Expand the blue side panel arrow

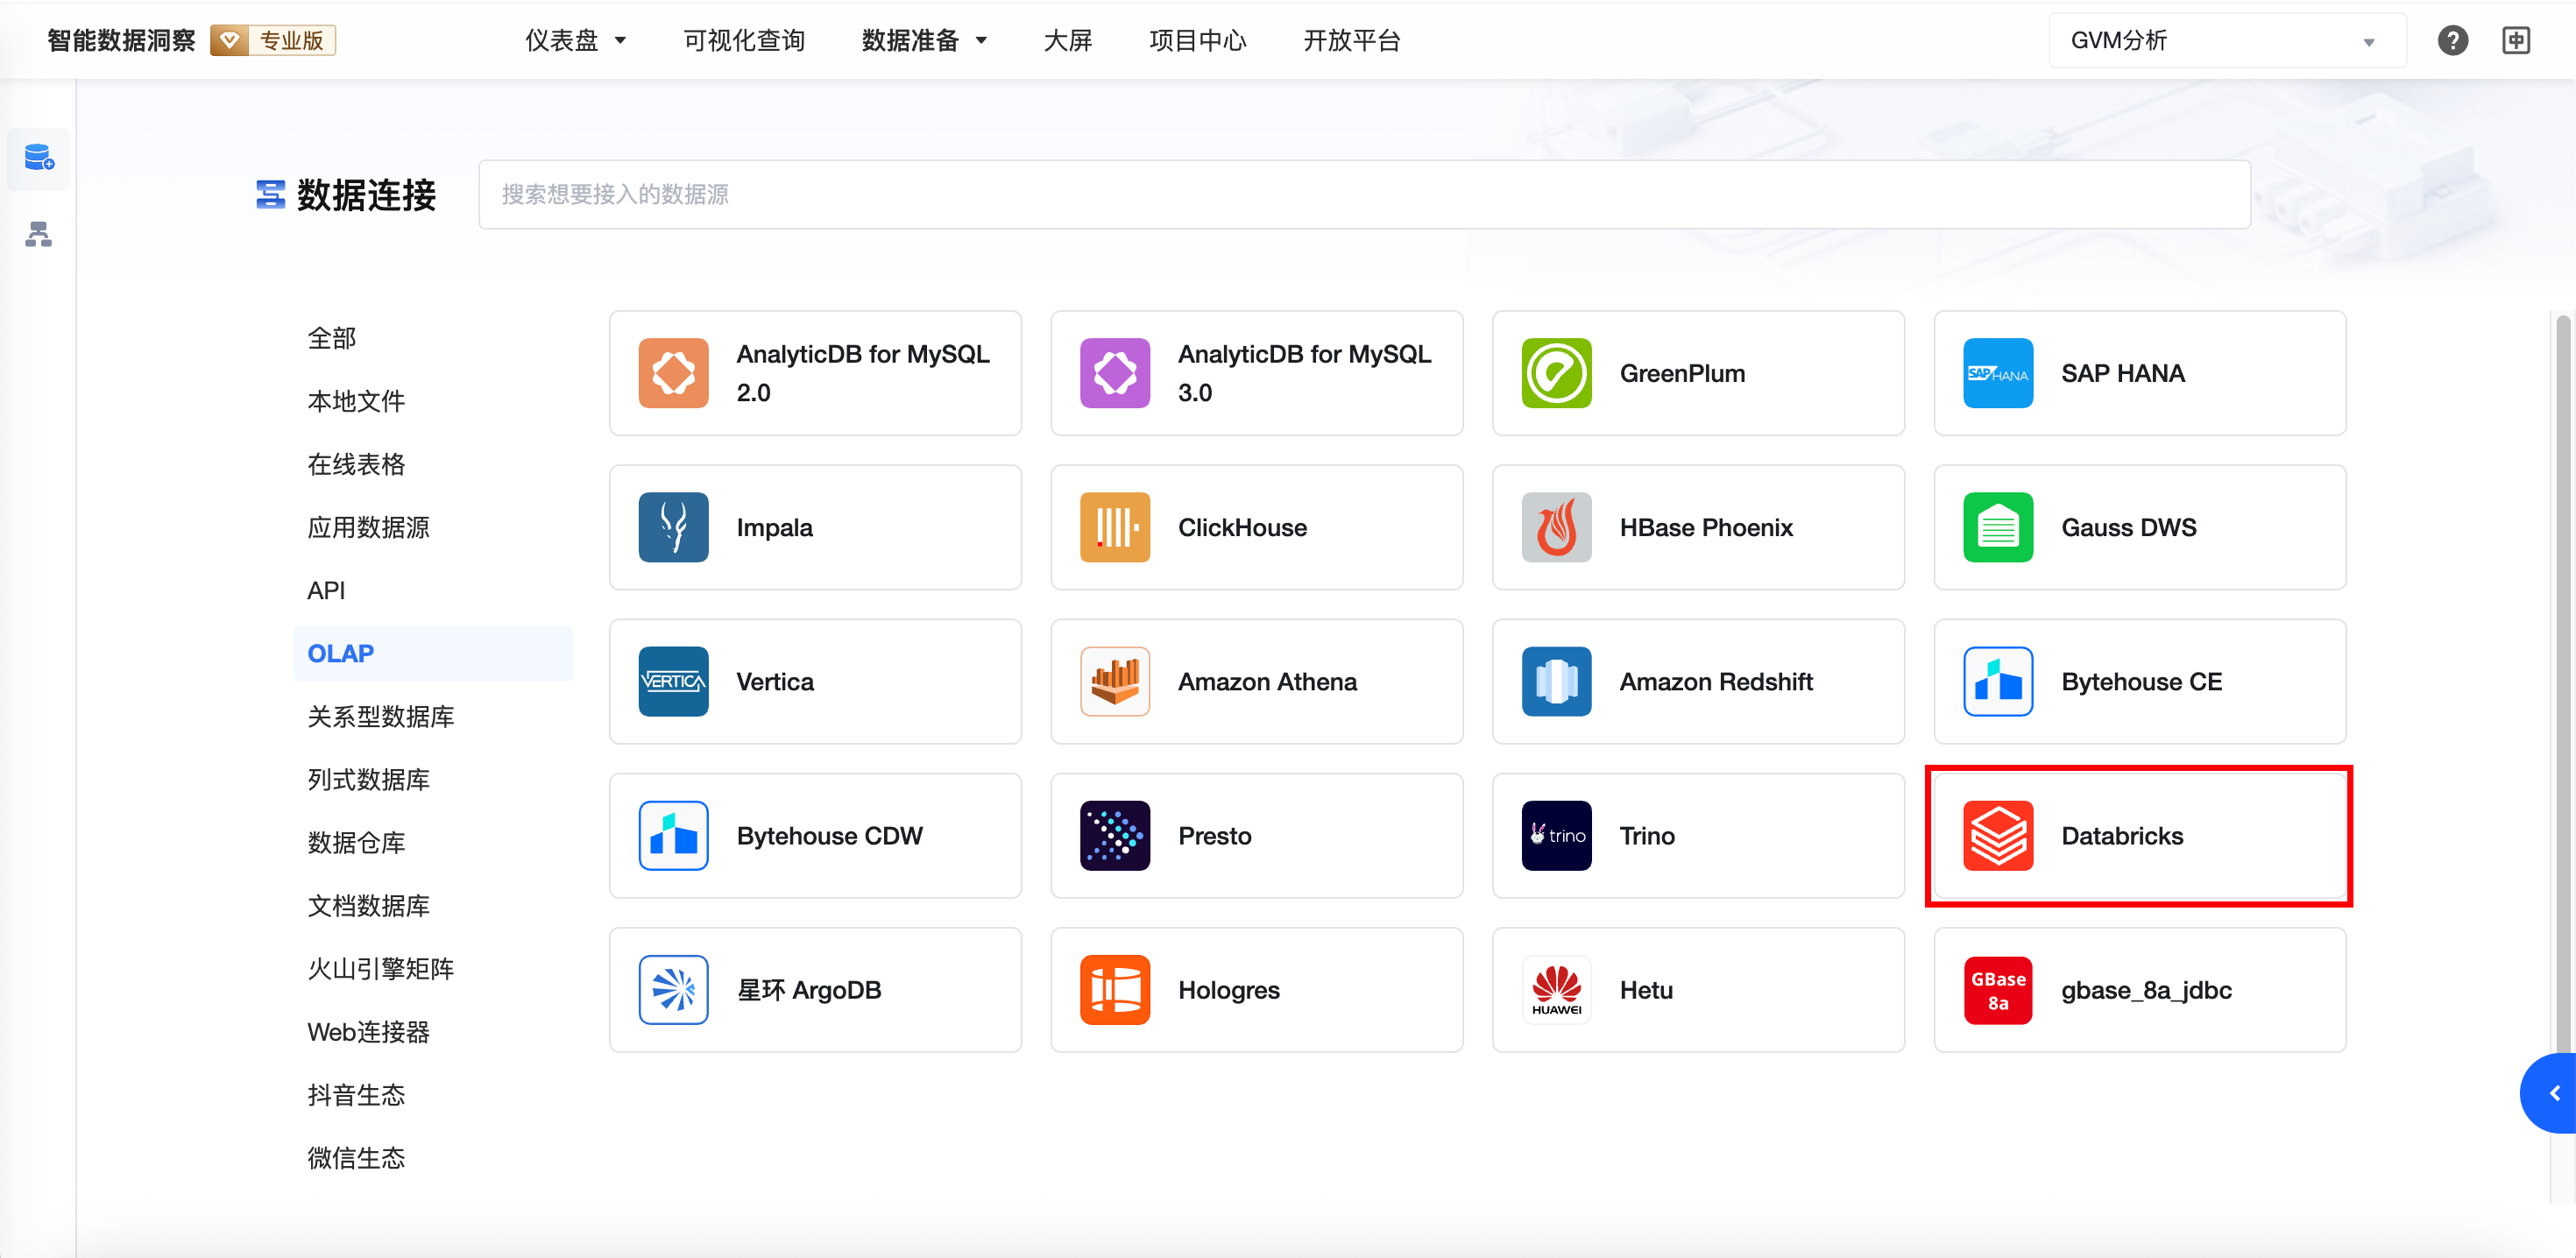[x=2554, y=1092]
